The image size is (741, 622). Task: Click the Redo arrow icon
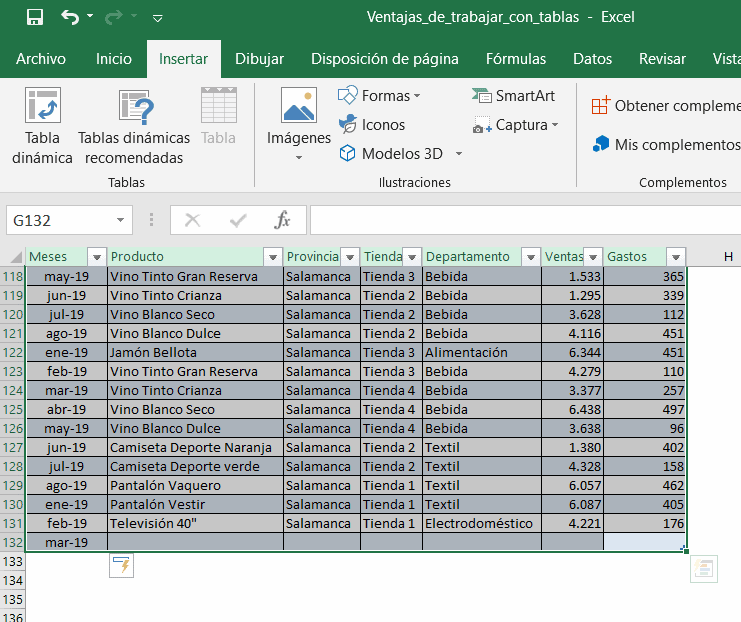[x=114, y=18]
